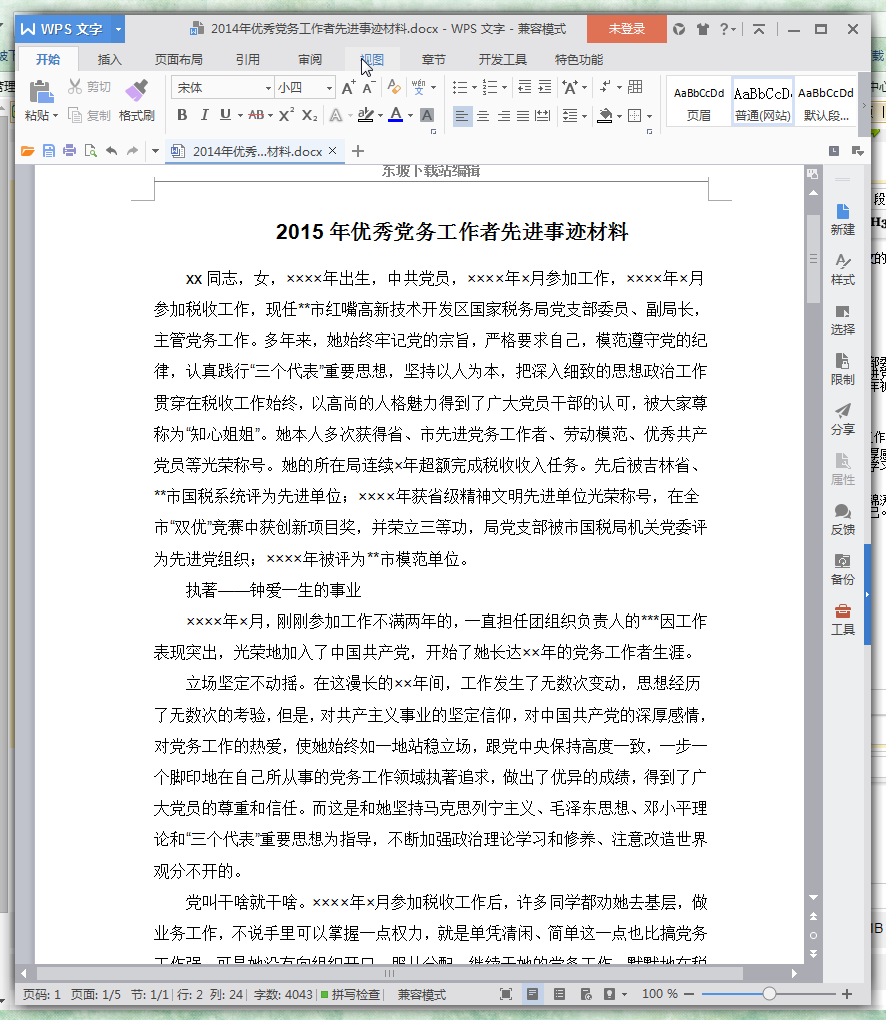Toggle Bold formatting
The image size is (886, 1020).
coord(182,115)
